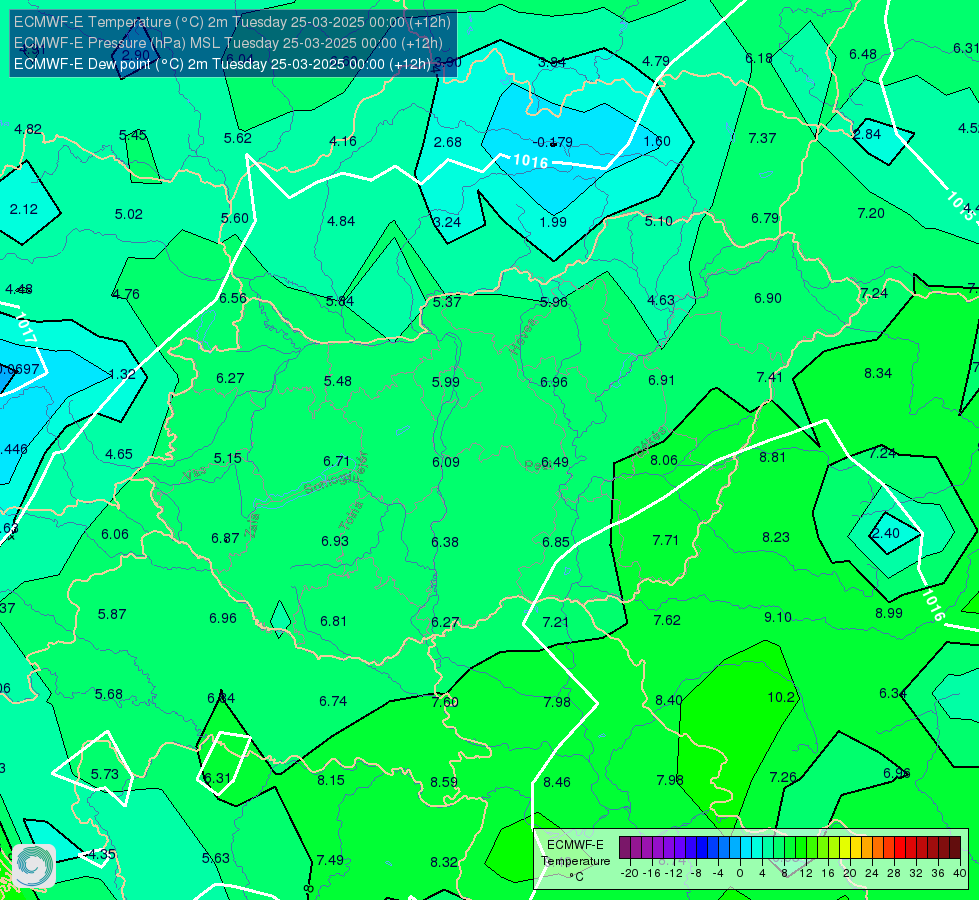Select the ECMWF-E Pressure MSL layer label
Viewport: 979px width, 900px height.
coord(229,43)
